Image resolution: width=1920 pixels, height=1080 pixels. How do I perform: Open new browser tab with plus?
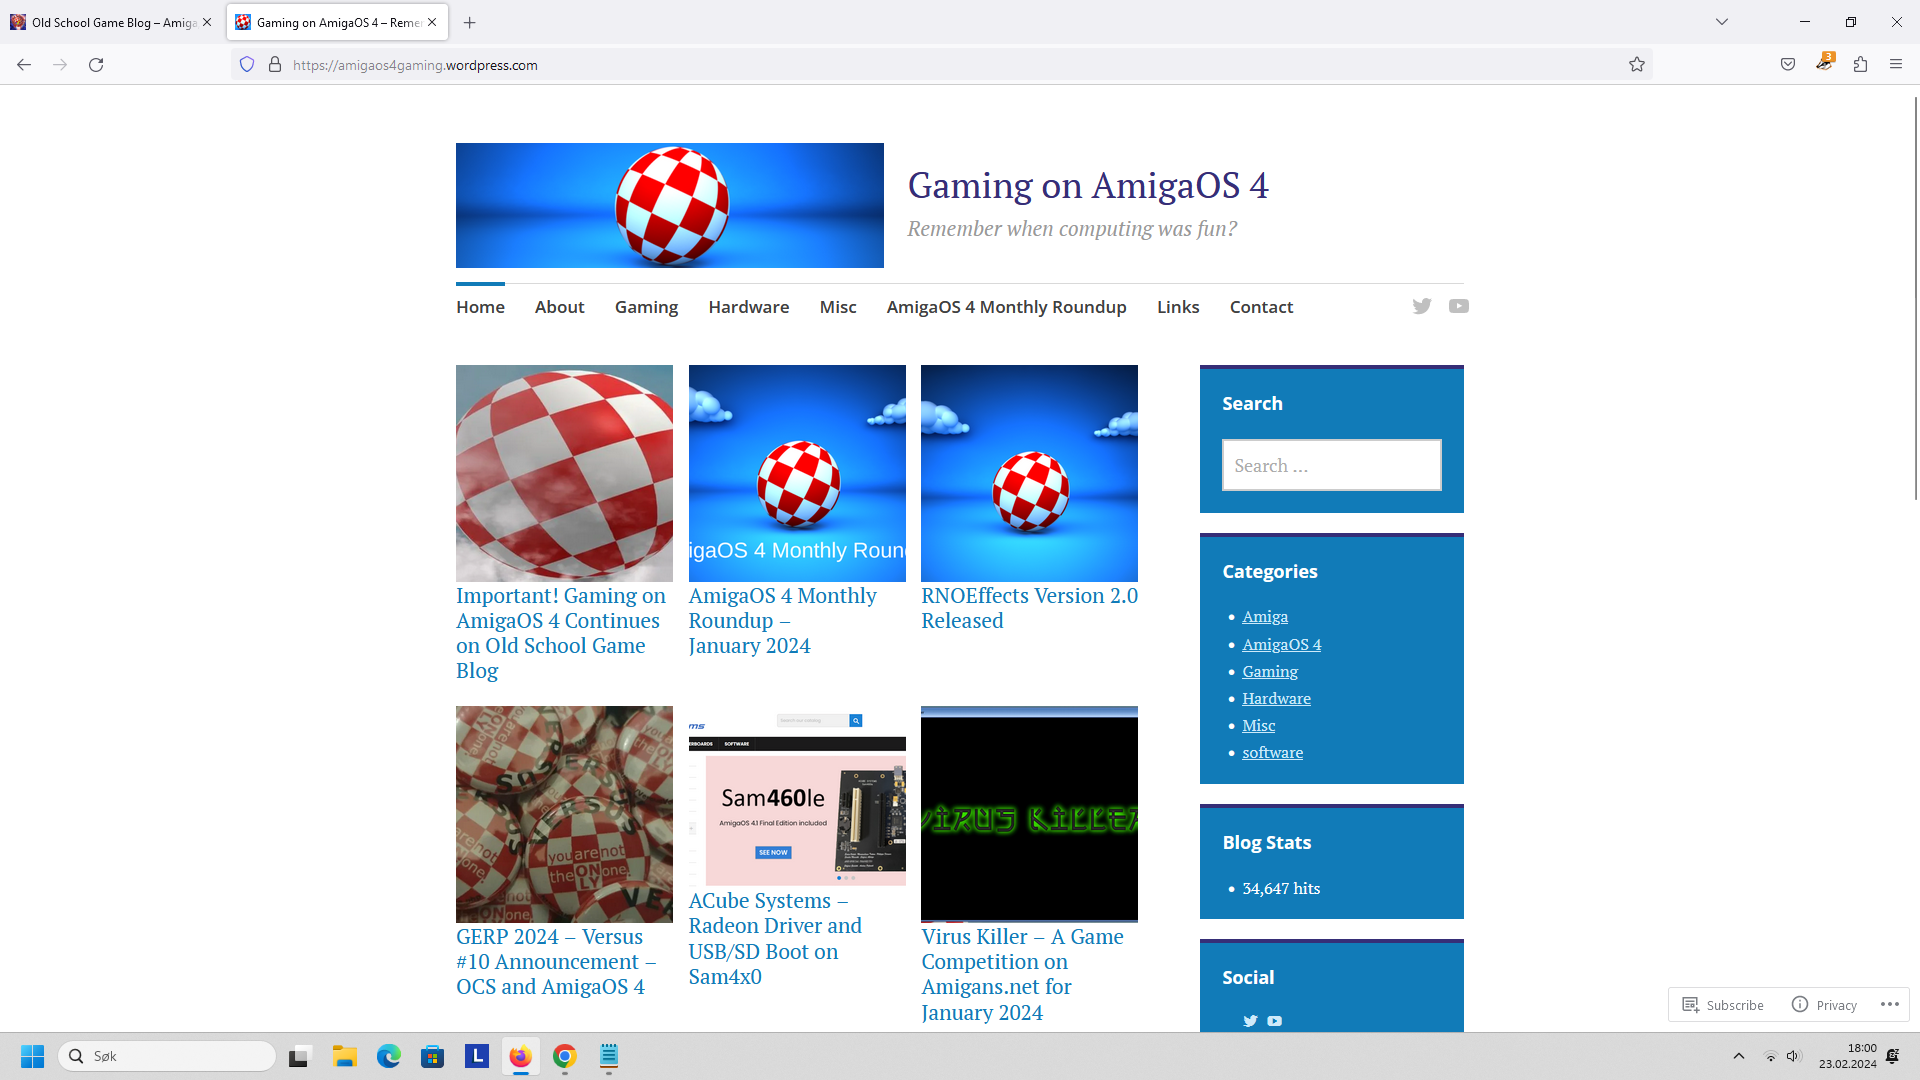point(470,22)
